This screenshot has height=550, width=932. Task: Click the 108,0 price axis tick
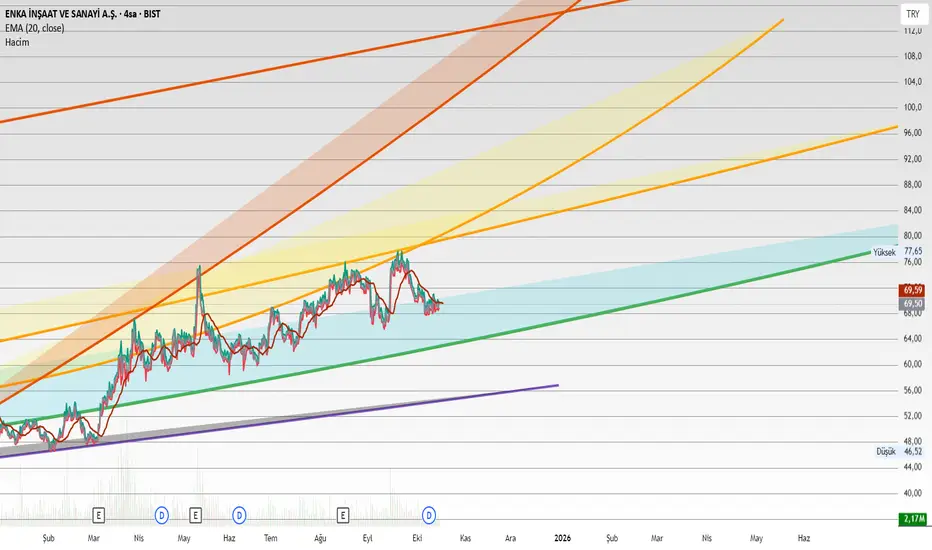pos(913,56)
